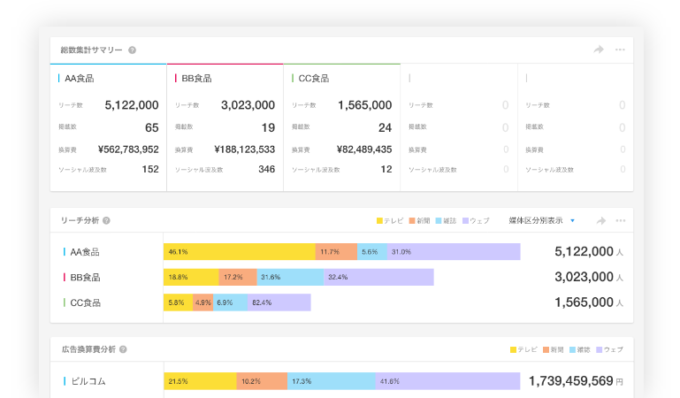Click the 10.2% segment of ビルコム bar
Viewport: 680px width, 398px height.
(262, 381)
